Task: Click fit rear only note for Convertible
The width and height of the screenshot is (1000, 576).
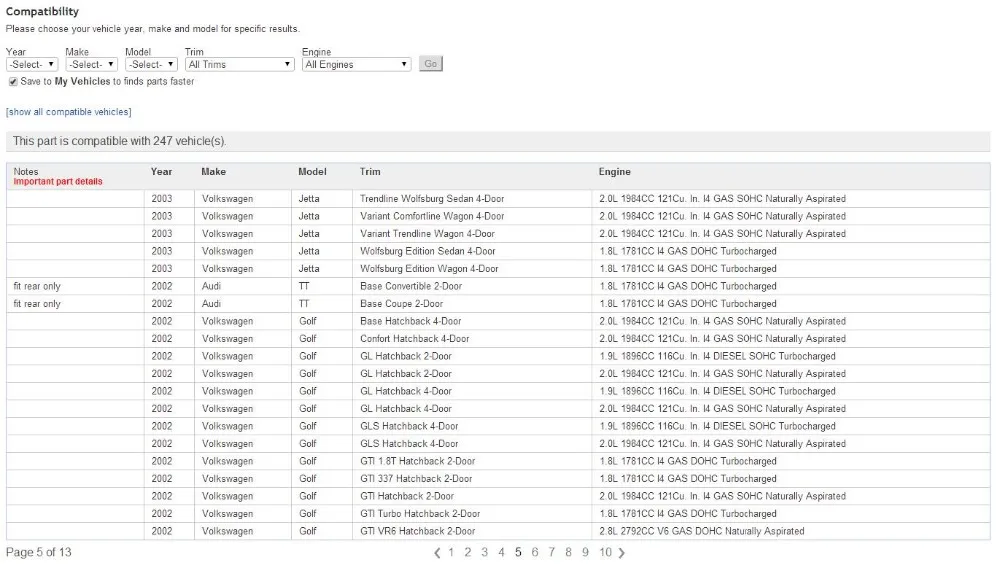Action: [37, 286]
